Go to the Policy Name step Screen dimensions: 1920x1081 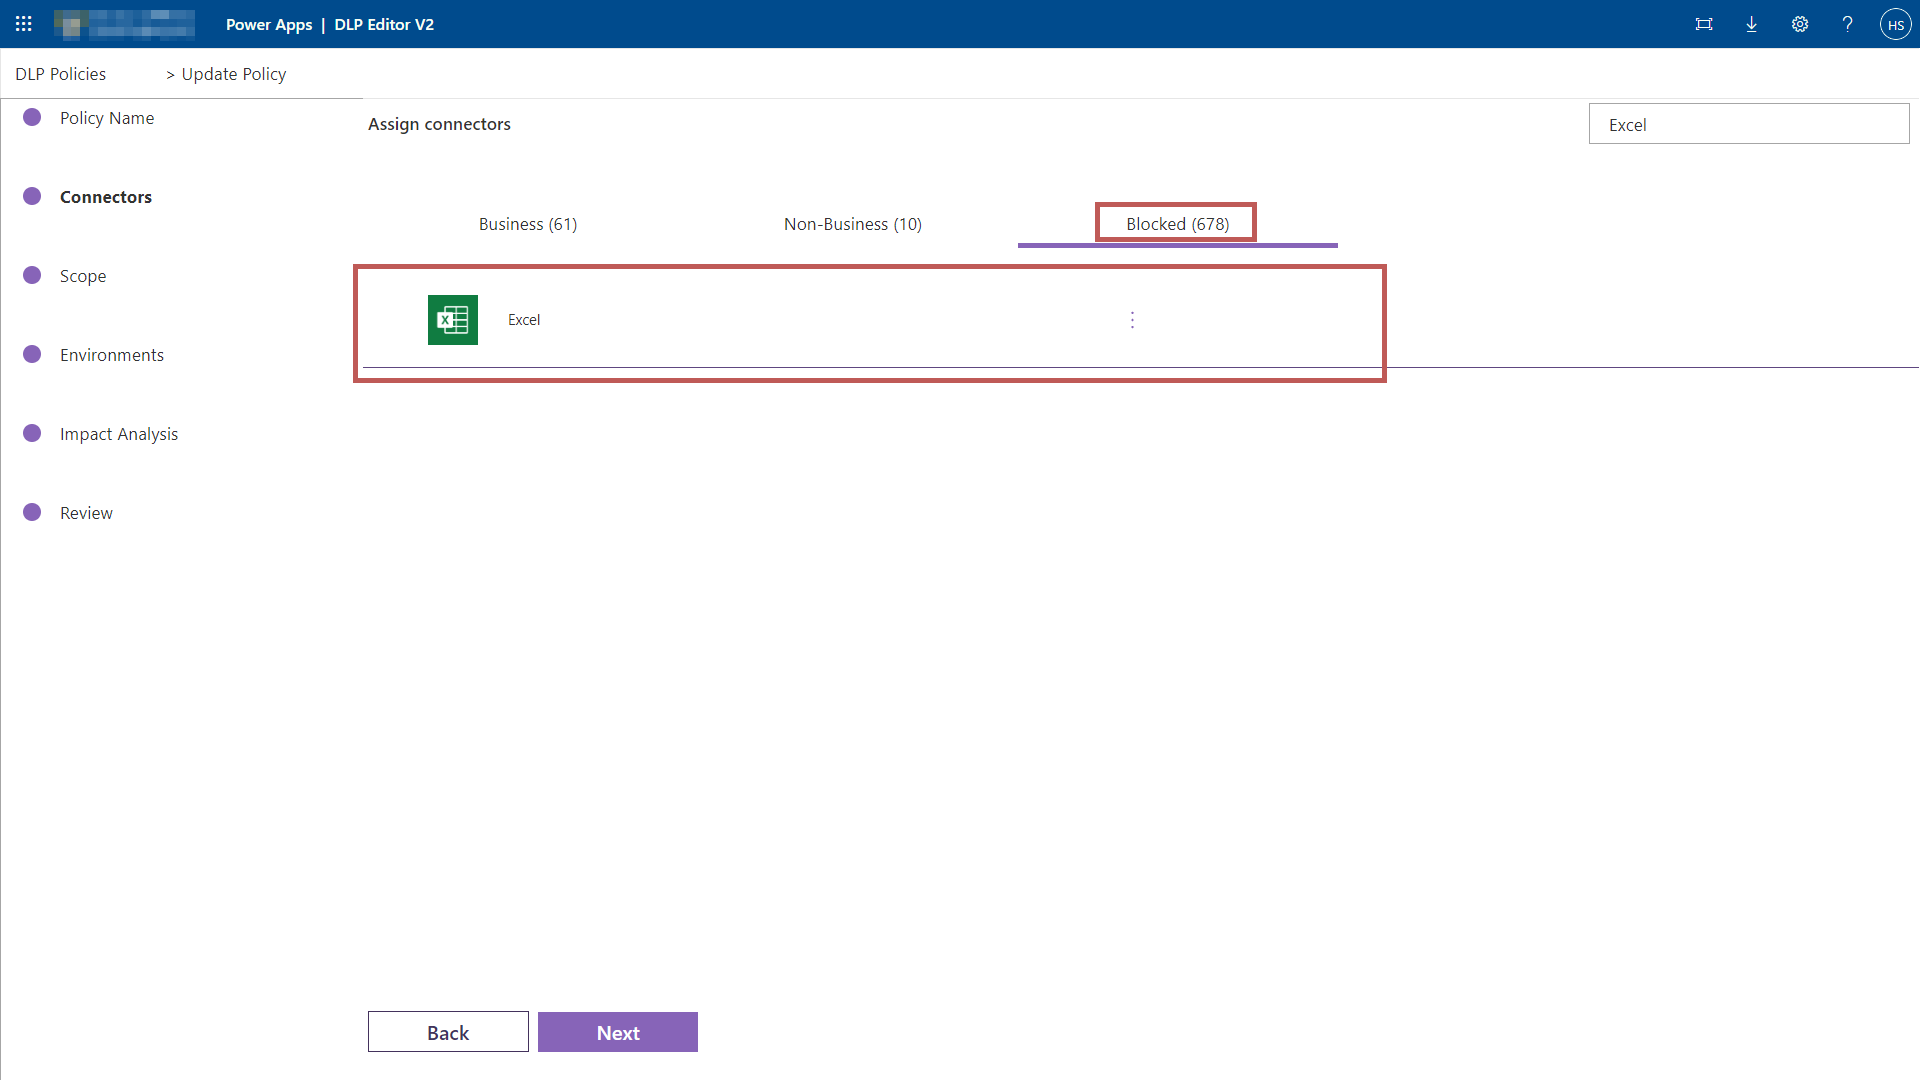pos(107,118)
